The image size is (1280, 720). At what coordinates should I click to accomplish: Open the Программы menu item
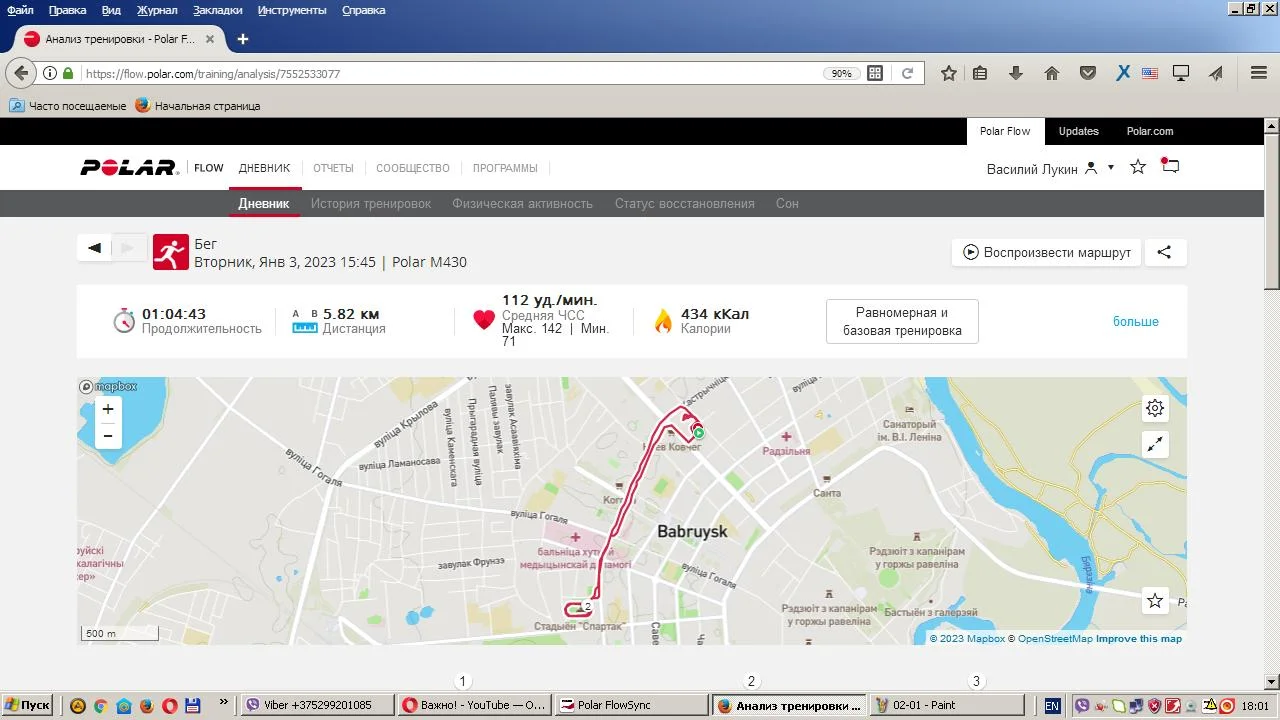point(505,168)
